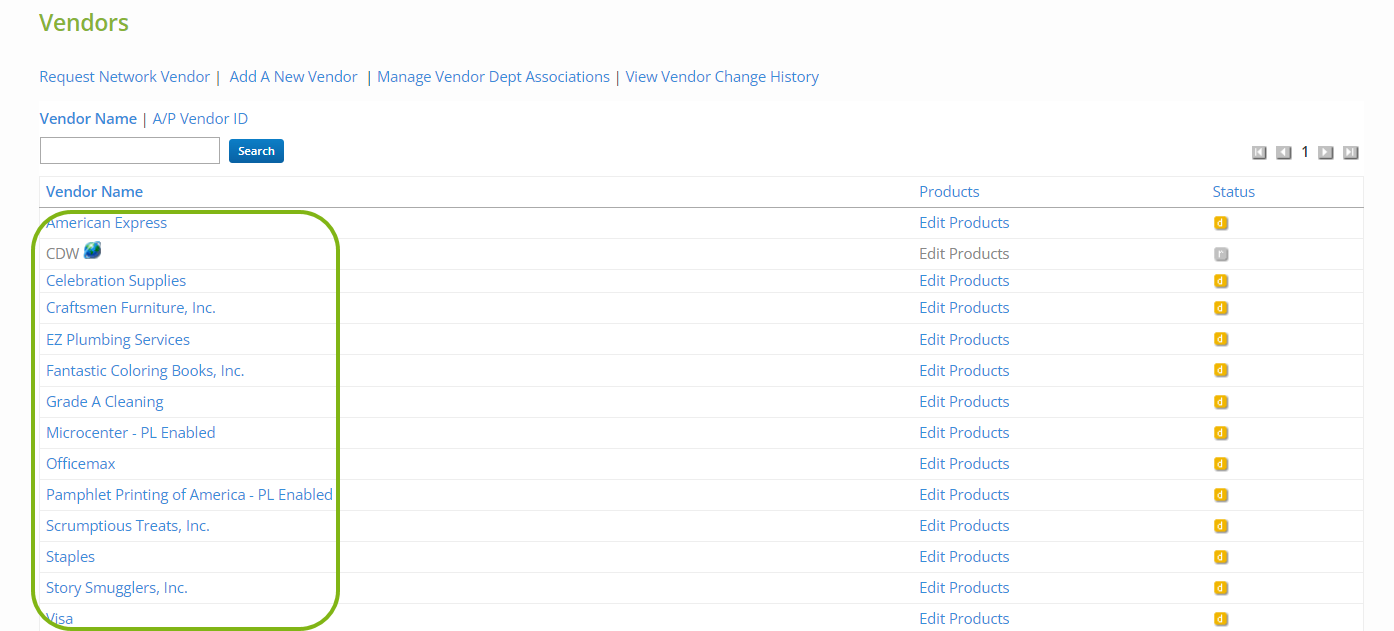Open the Celebration Supplies vendor

pyautogui.click(x=116, y=281)
